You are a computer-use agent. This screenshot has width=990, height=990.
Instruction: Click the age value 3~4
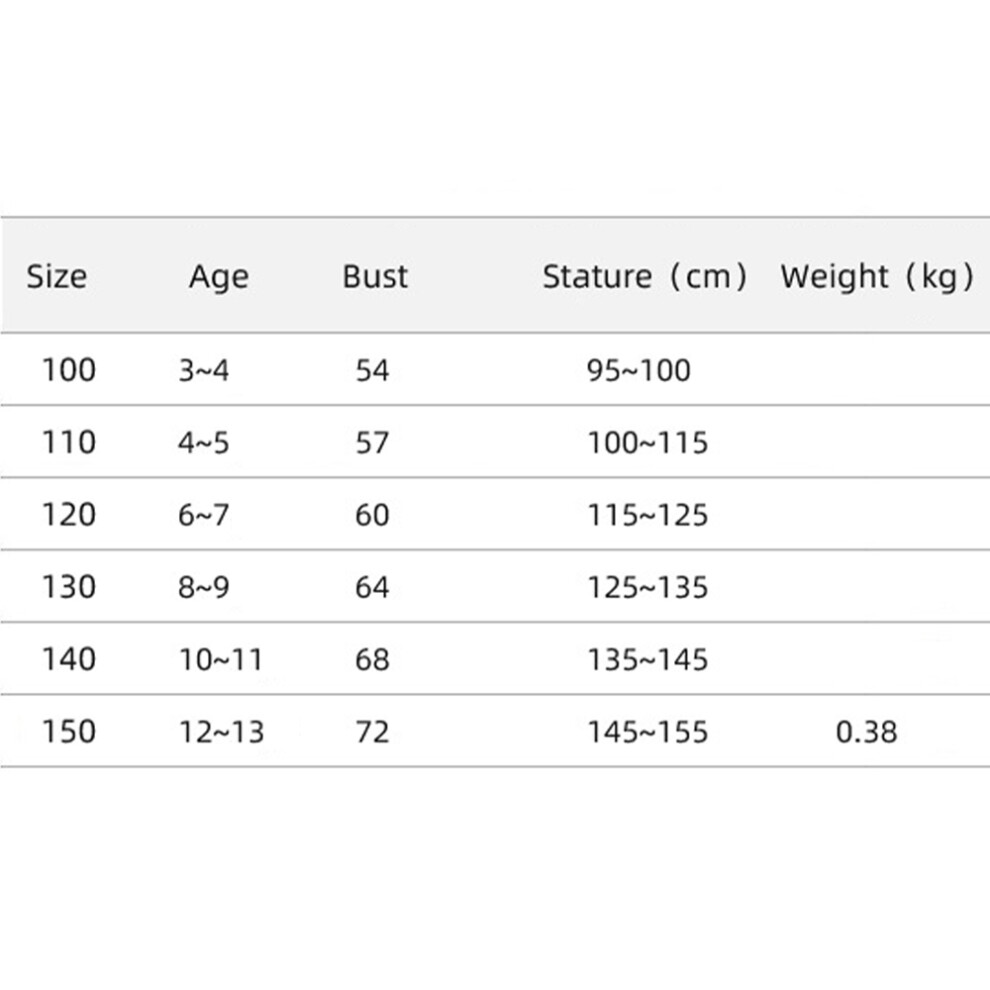coord(203,370)
